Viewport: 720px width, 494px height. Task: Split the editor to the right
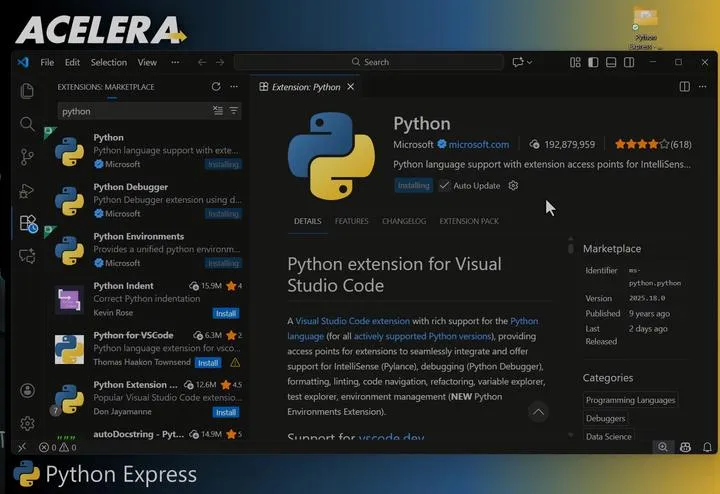(684, 86)
